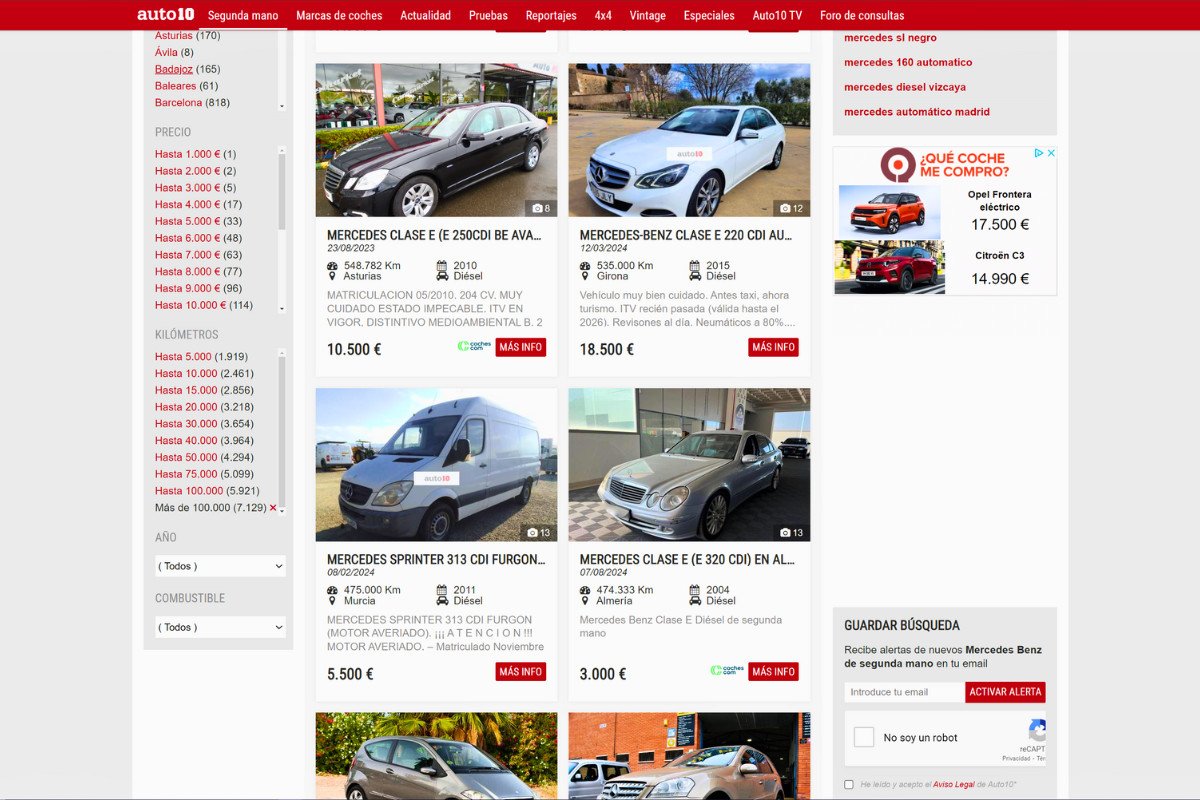1200x800 pixels.
Task: Check the 'No soy un robot' box
Action: 863,738
